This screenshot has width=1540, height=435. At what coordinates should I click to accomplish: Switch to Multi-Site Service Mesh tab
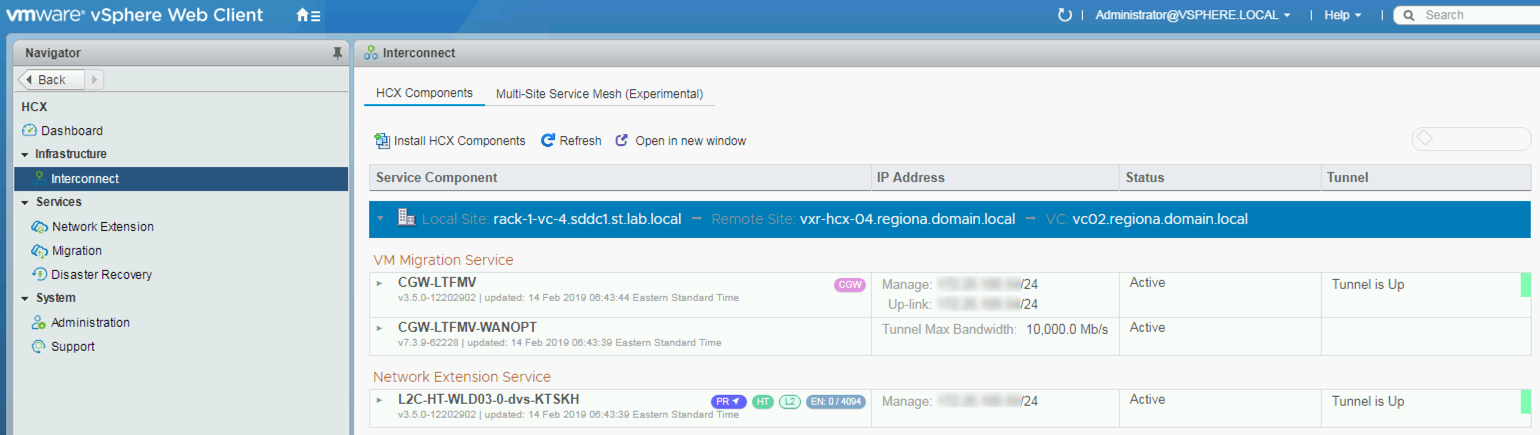click(x=599, y=94)
